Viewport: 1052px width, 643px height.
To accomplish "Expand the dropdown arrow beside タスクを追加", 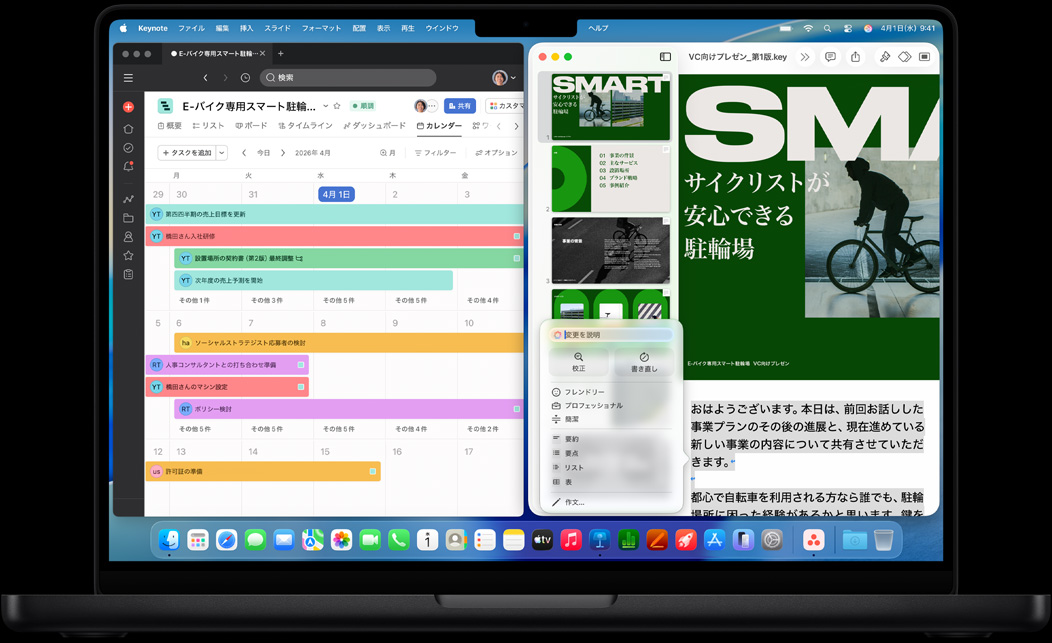I will 223,152.
